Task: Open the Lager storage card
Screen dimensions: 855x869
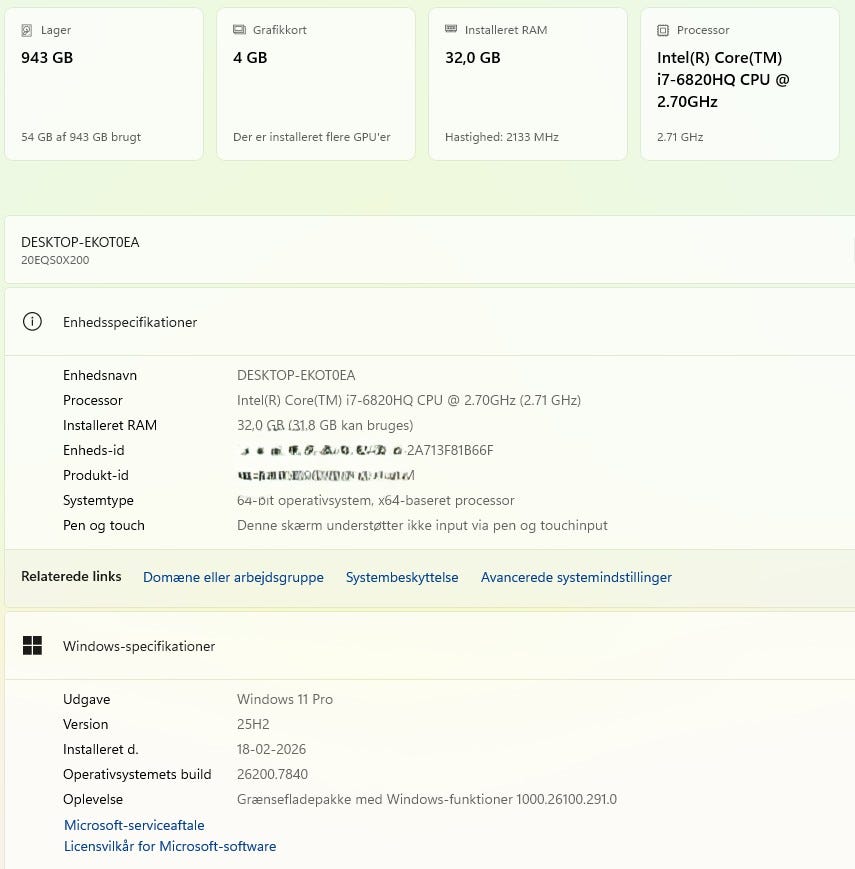Action: pos(104,84)
